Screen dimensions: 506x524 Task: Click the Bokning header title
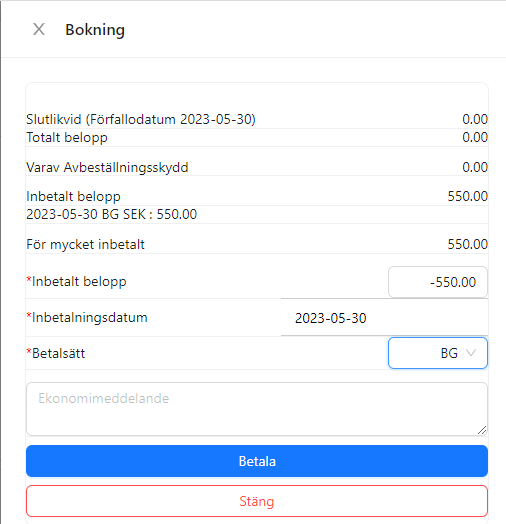pyautogui.click(x=95, y=30)
